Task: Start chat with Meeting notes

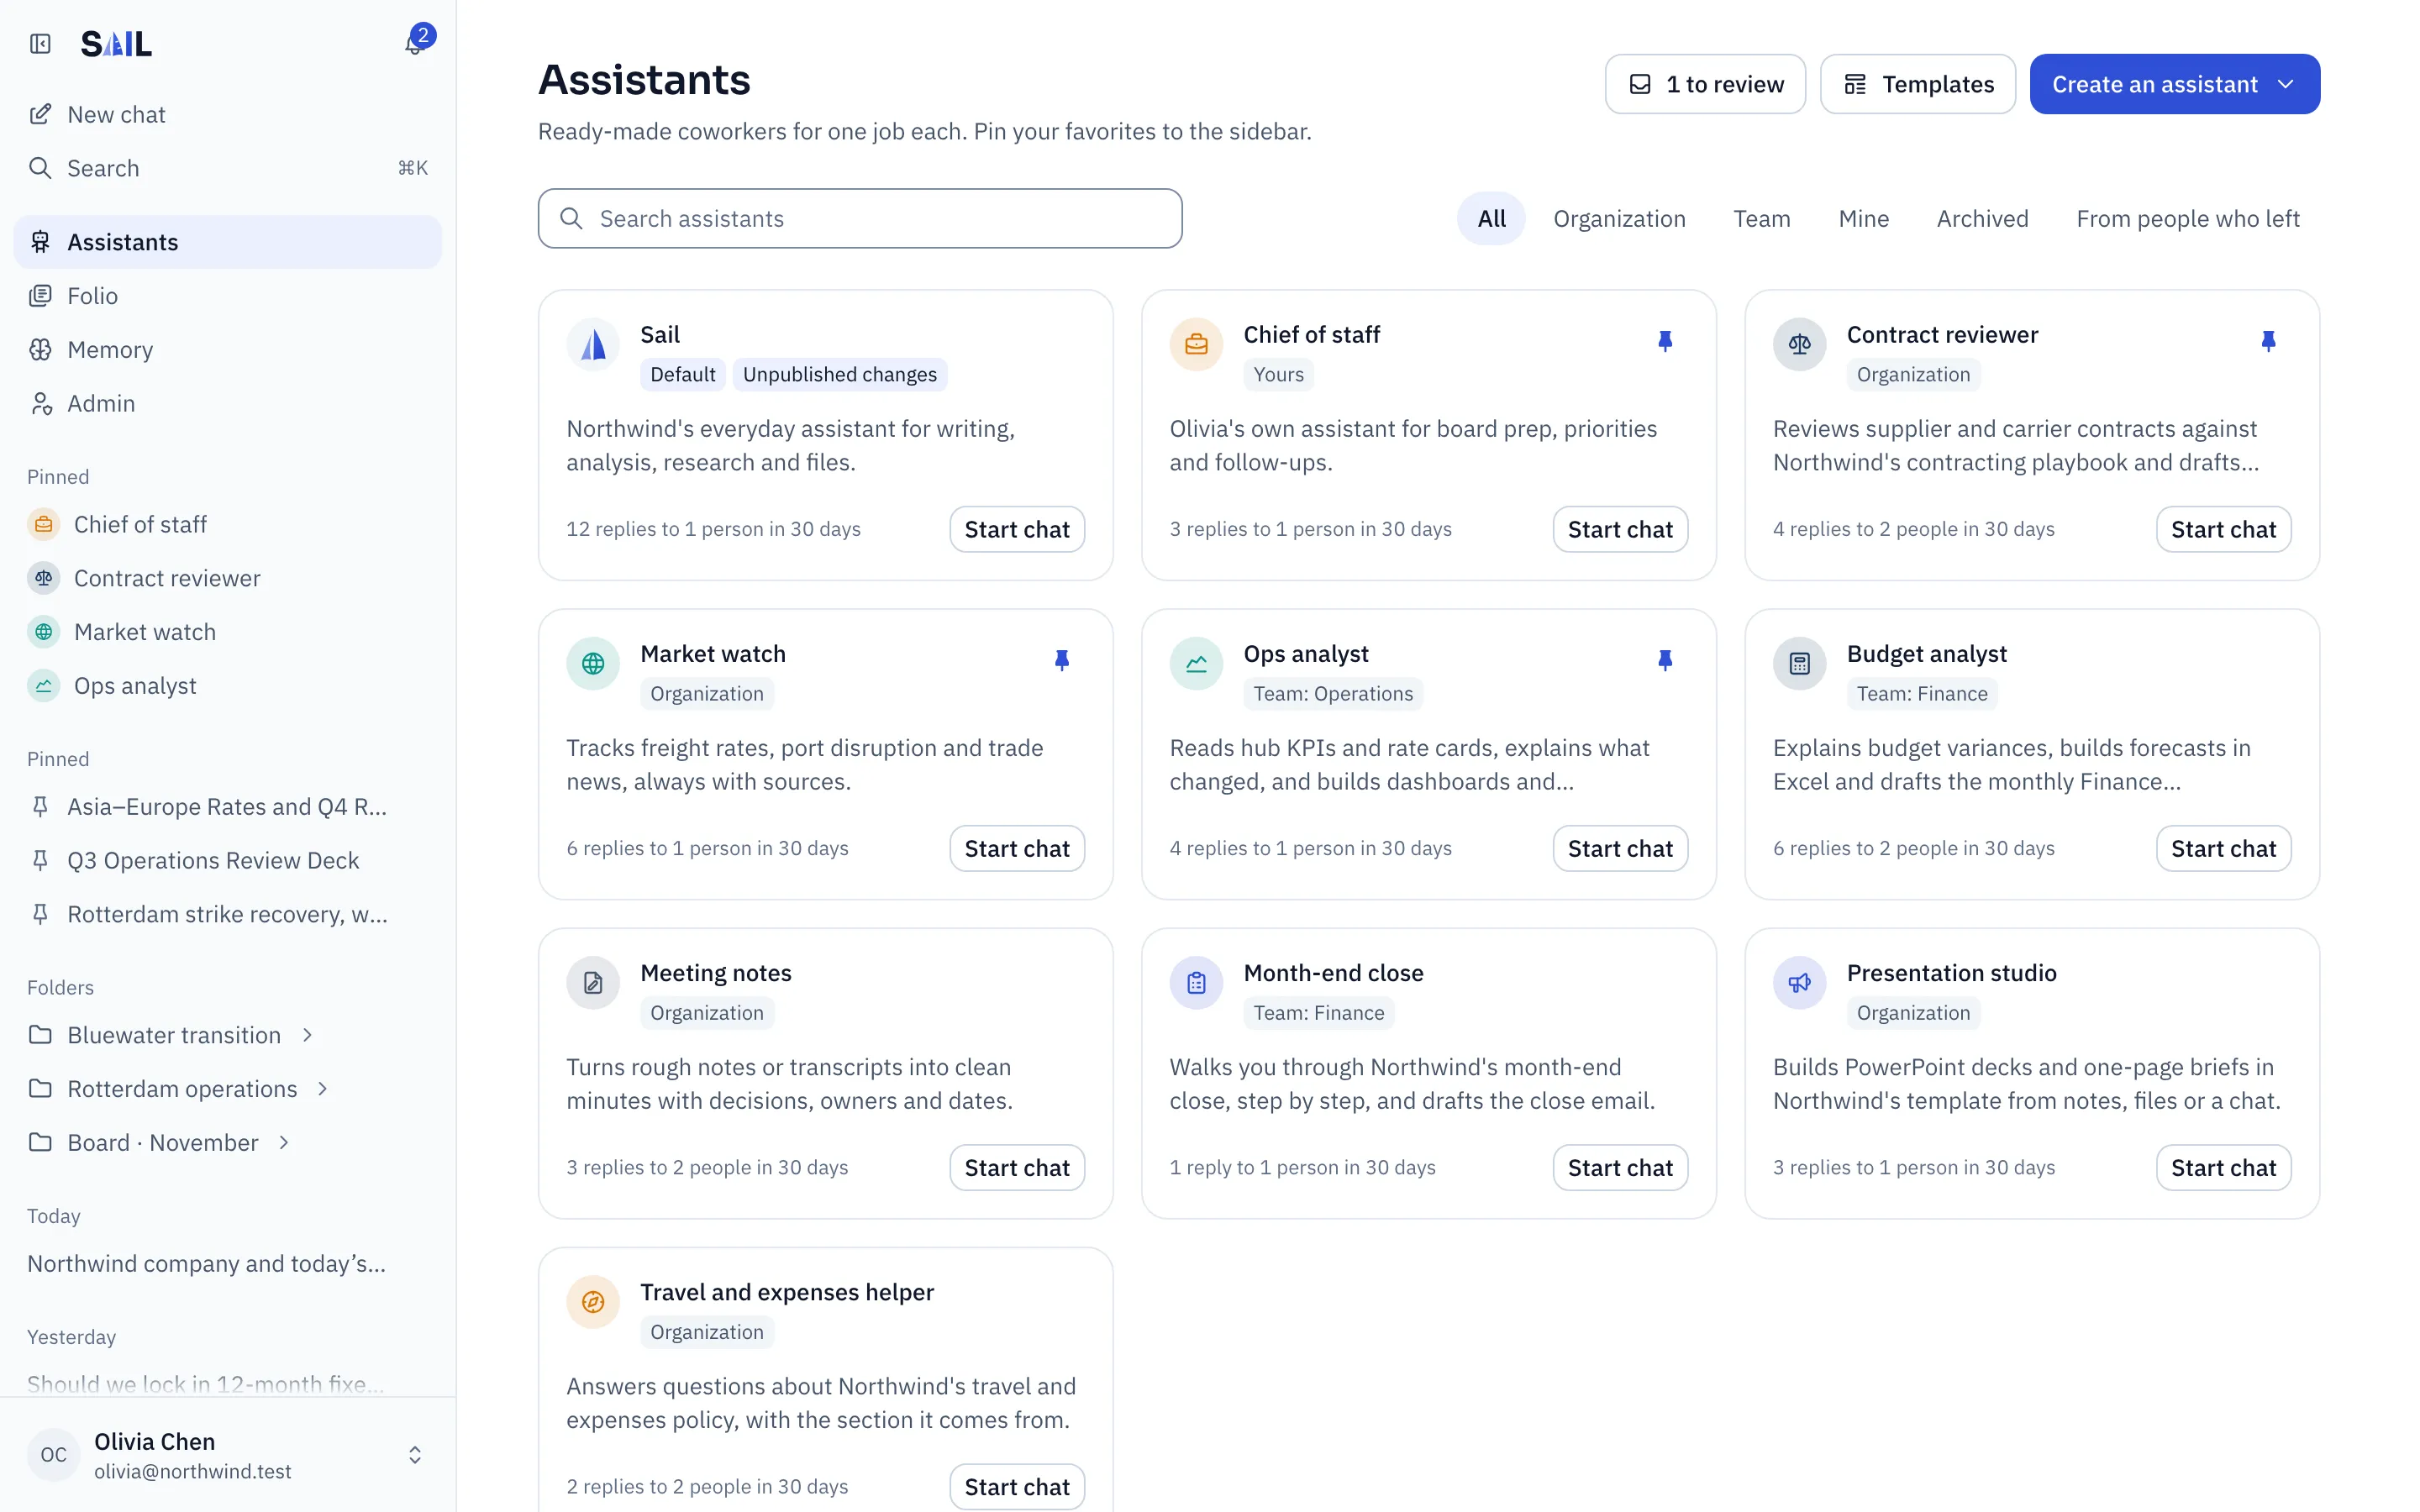Action: [1017, 1167]
